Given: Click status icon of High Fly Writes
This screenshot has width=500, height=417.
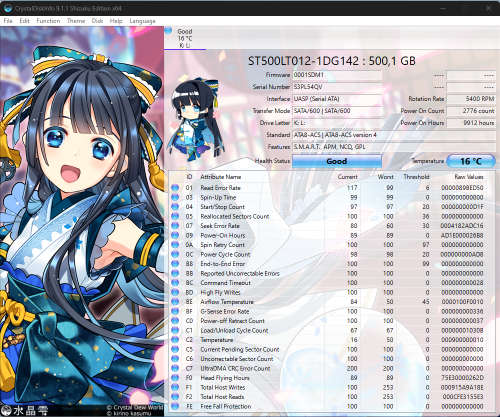Looking at the screenshot, I should tap(175, 292).
